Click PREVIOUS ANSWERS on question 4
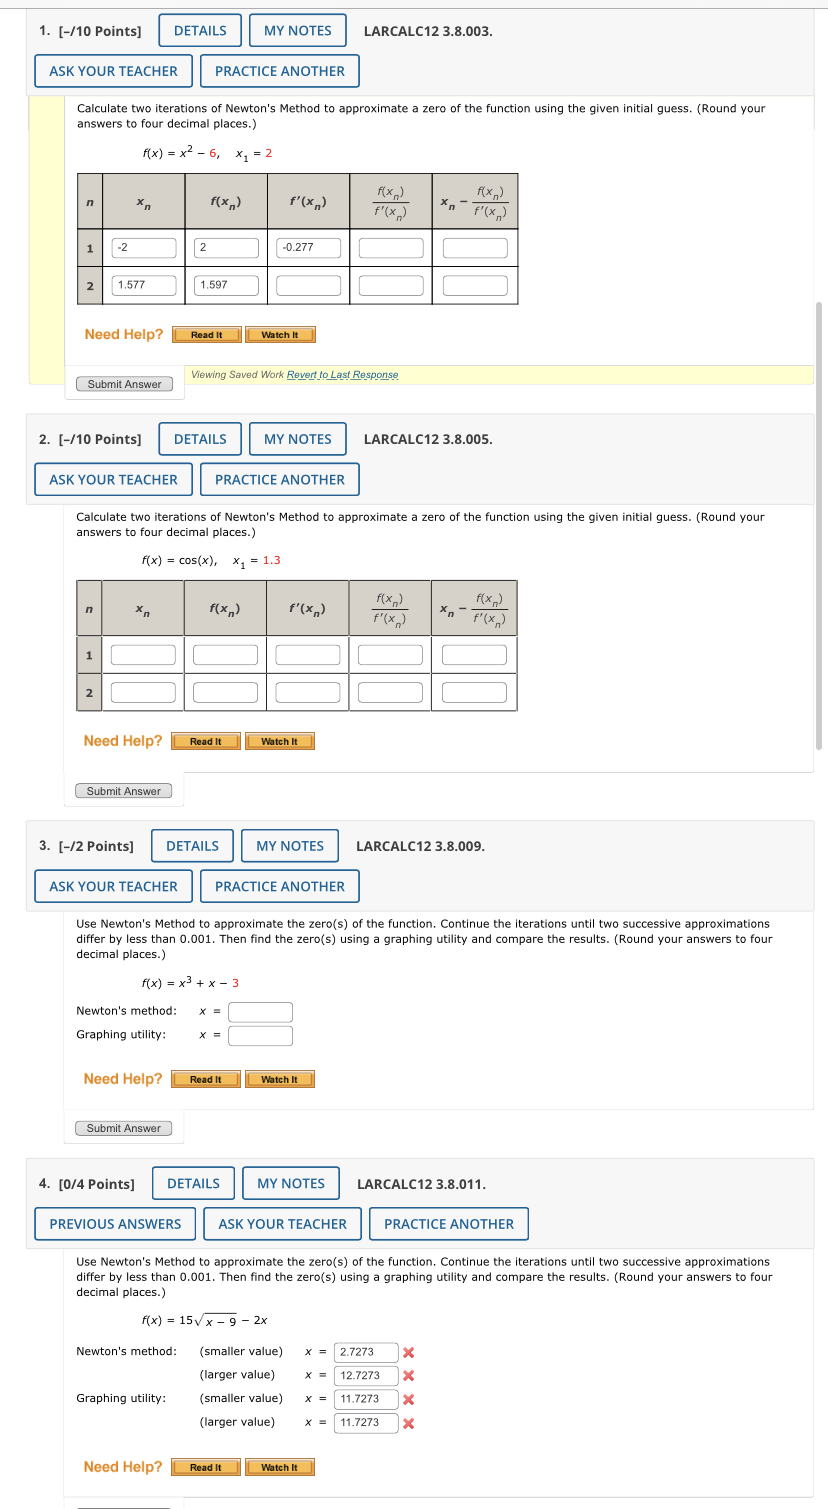 (x=114, y=1223)
